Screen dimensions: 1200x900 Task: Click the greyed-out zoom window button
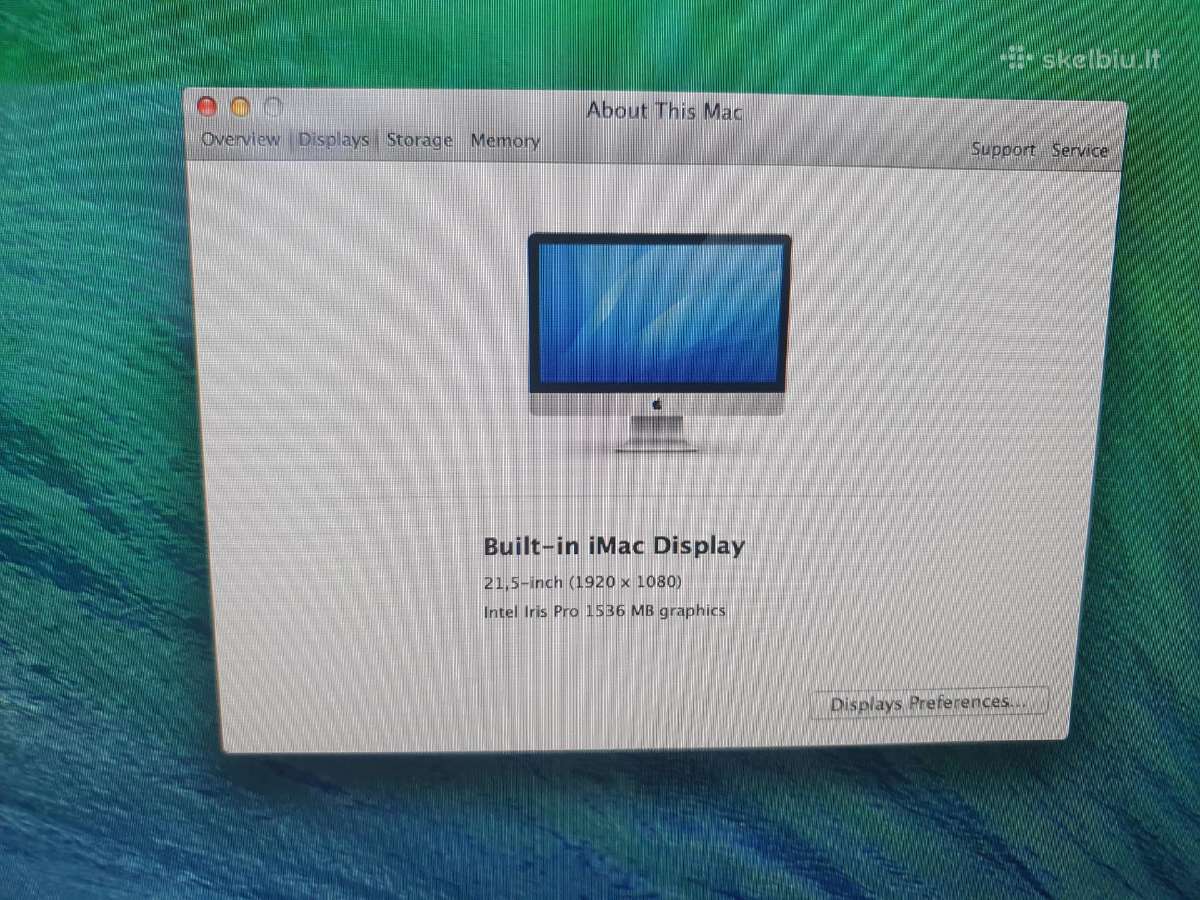click(273, 107)
